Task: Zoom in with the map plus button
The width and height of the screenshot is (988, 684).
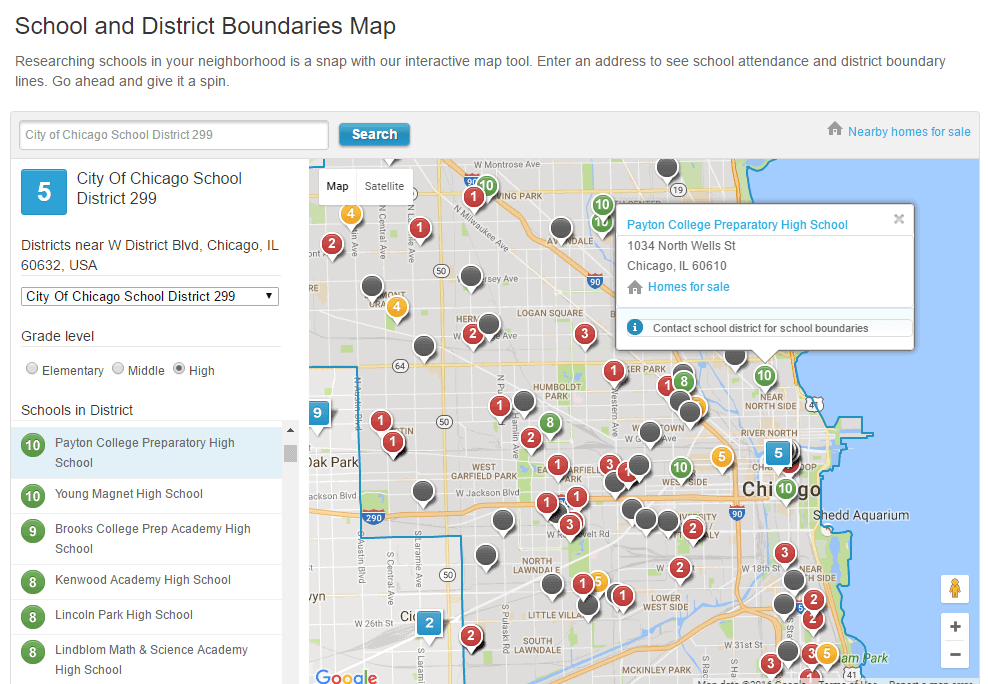Action: click(955, 627)
